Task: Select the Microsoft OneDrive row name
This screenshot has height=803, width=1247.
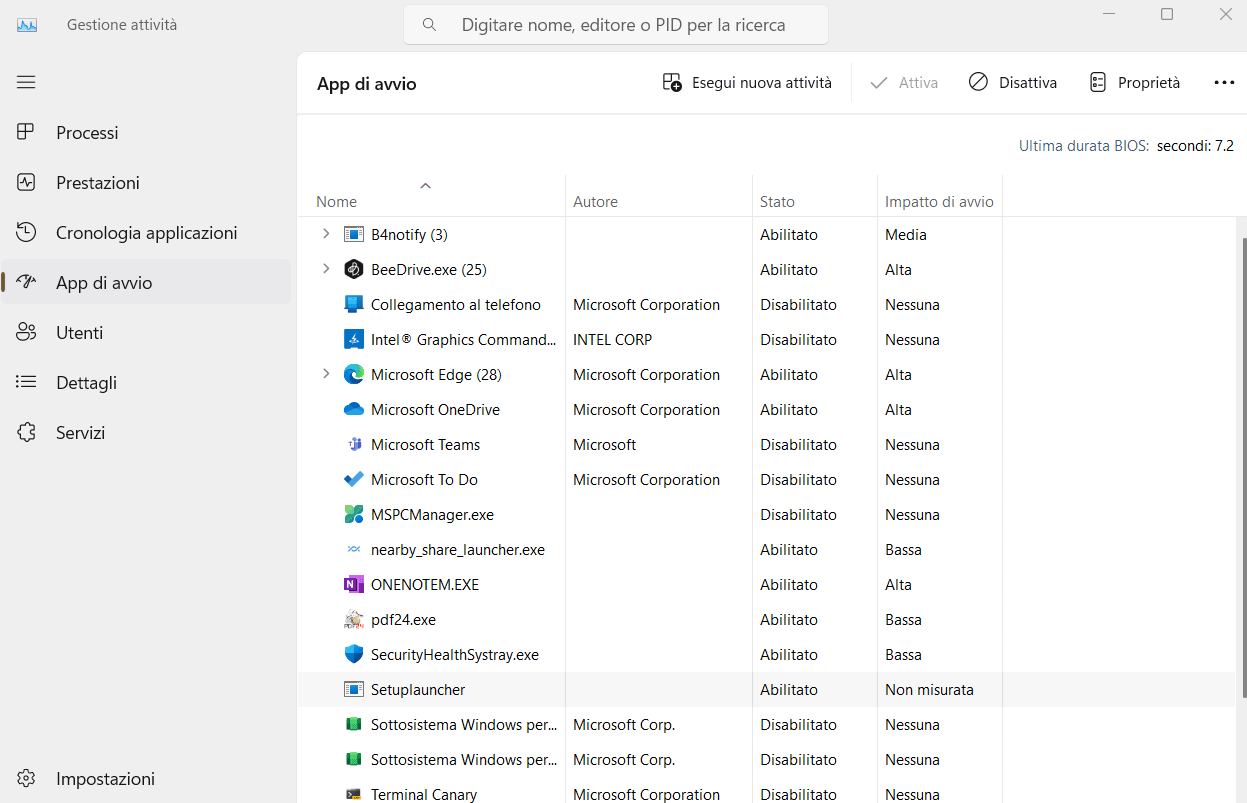Action: pyautogui.click(x=435, y=410)
